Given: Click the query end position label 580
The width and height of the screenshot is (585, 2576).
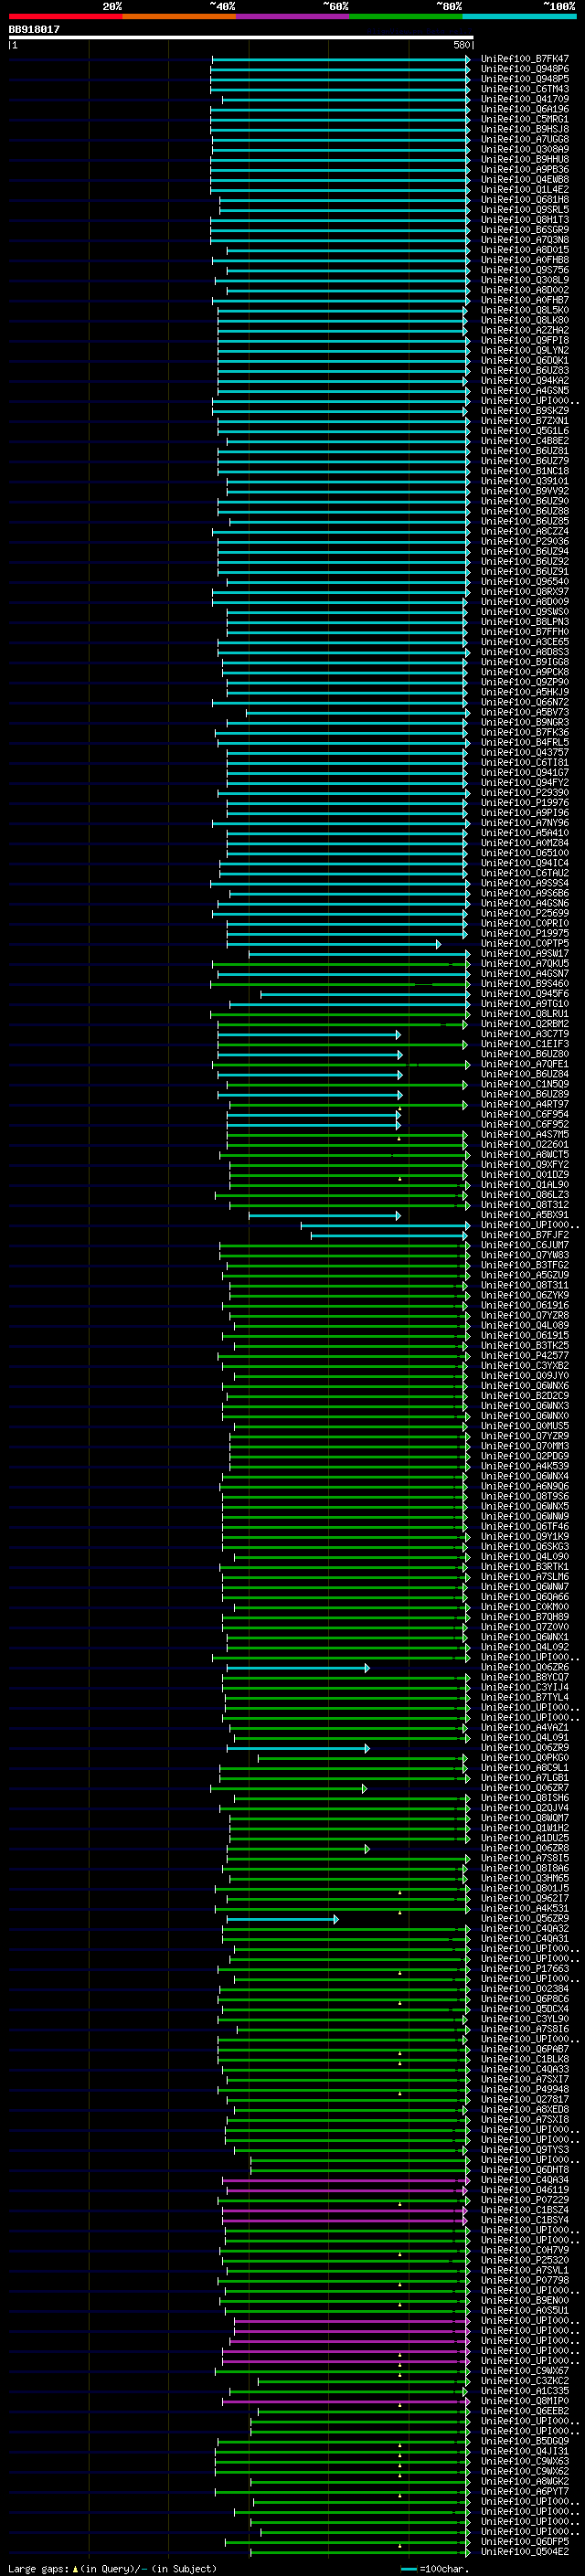Looking at the screenshot, I should [462, 45].
